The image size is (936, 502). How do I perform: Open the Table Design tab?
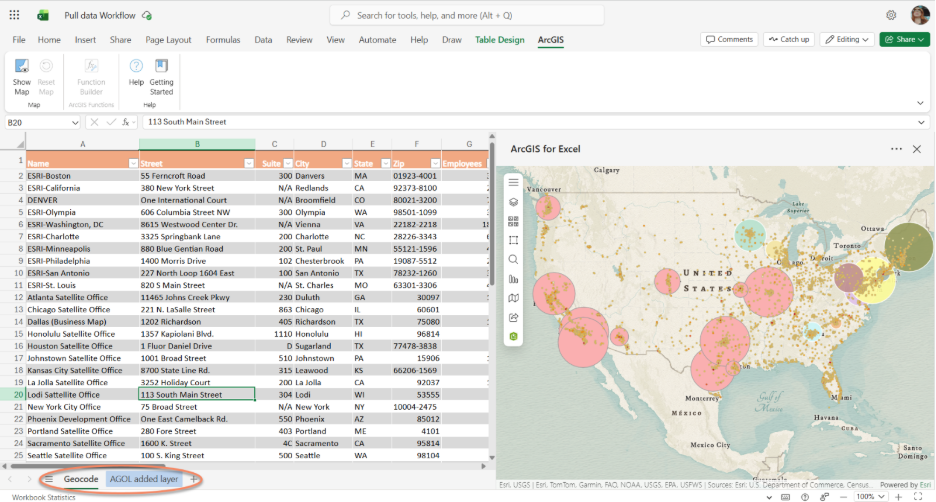500,39
